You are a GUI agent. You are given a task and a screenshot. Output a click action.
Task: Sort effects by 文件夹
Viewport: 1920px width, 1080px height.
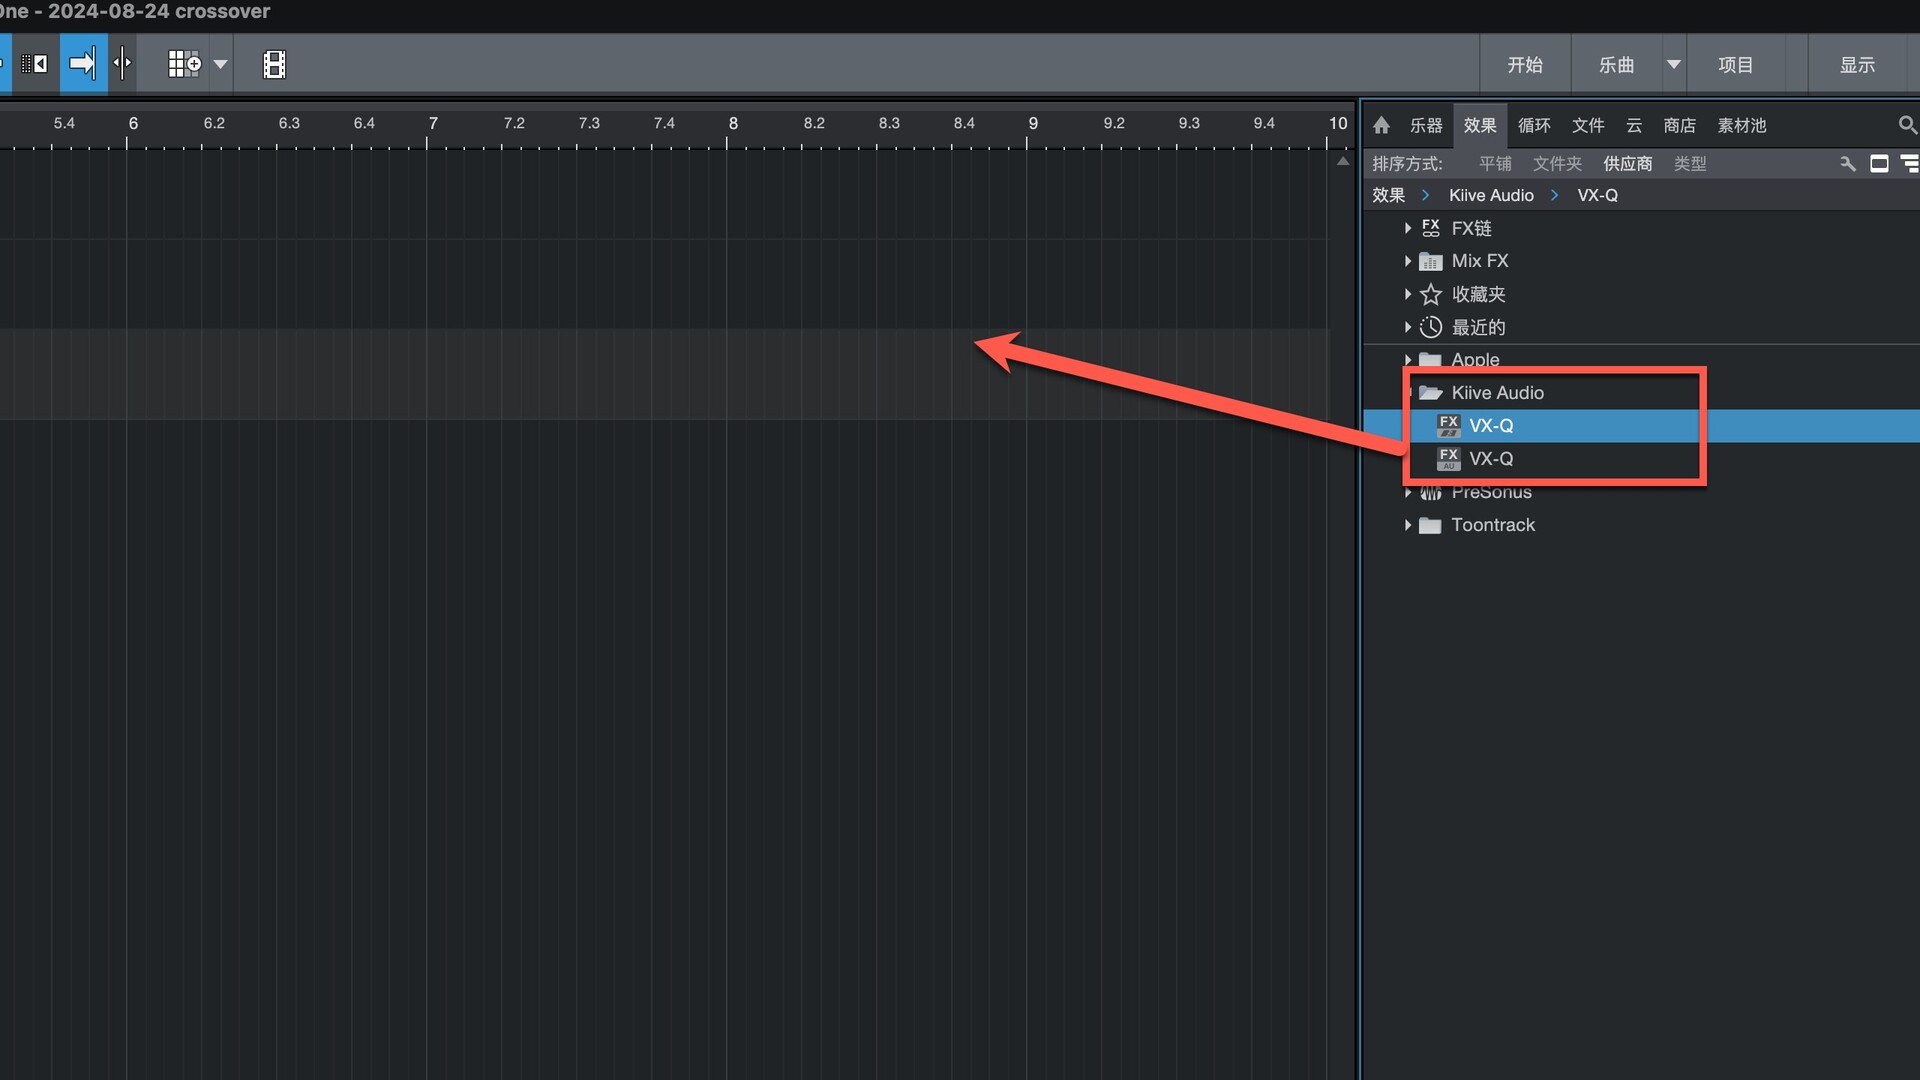pyautogui.click(x=1557, y=163)
